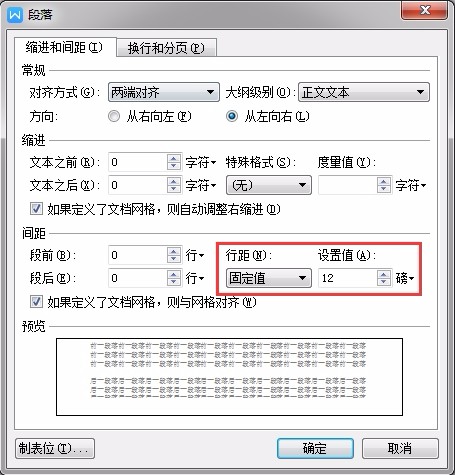The height and width of the screenshot is (475, 455).
Task: Decrease the 文本之后 indent with down arrow
Action: click(x=173, y=189)
